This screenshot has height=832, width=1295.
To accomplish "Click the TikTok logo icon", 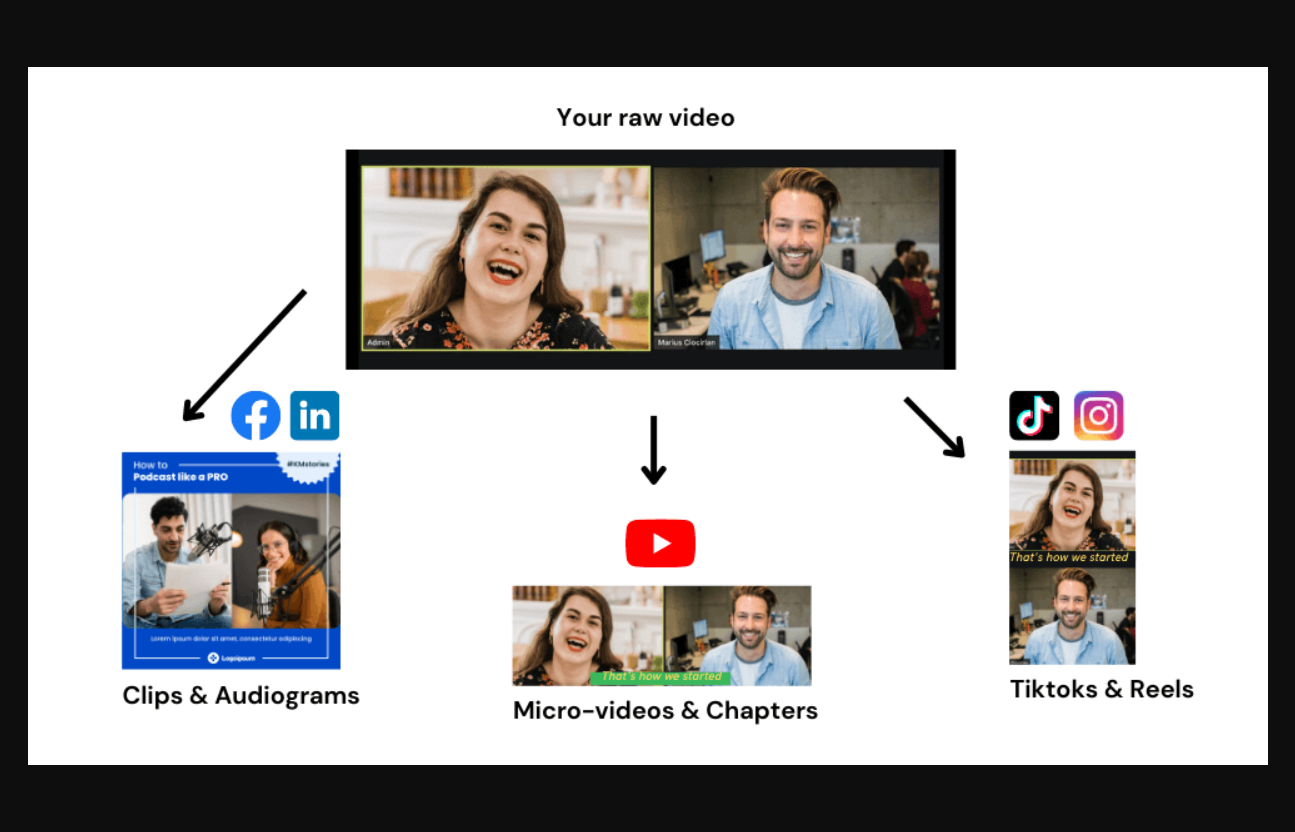I will [1034, 416].
